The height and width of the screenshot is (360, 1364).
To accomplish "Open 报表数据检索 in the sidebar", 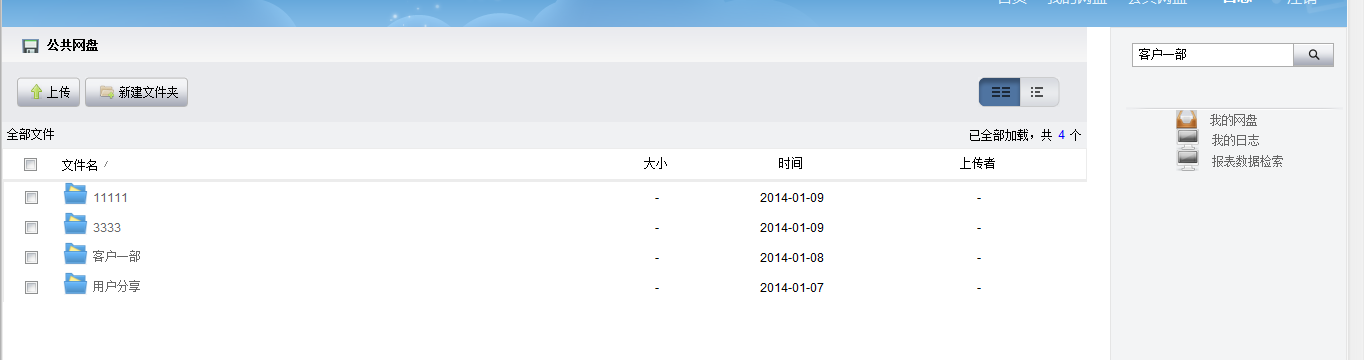I will pos(1247,161).
